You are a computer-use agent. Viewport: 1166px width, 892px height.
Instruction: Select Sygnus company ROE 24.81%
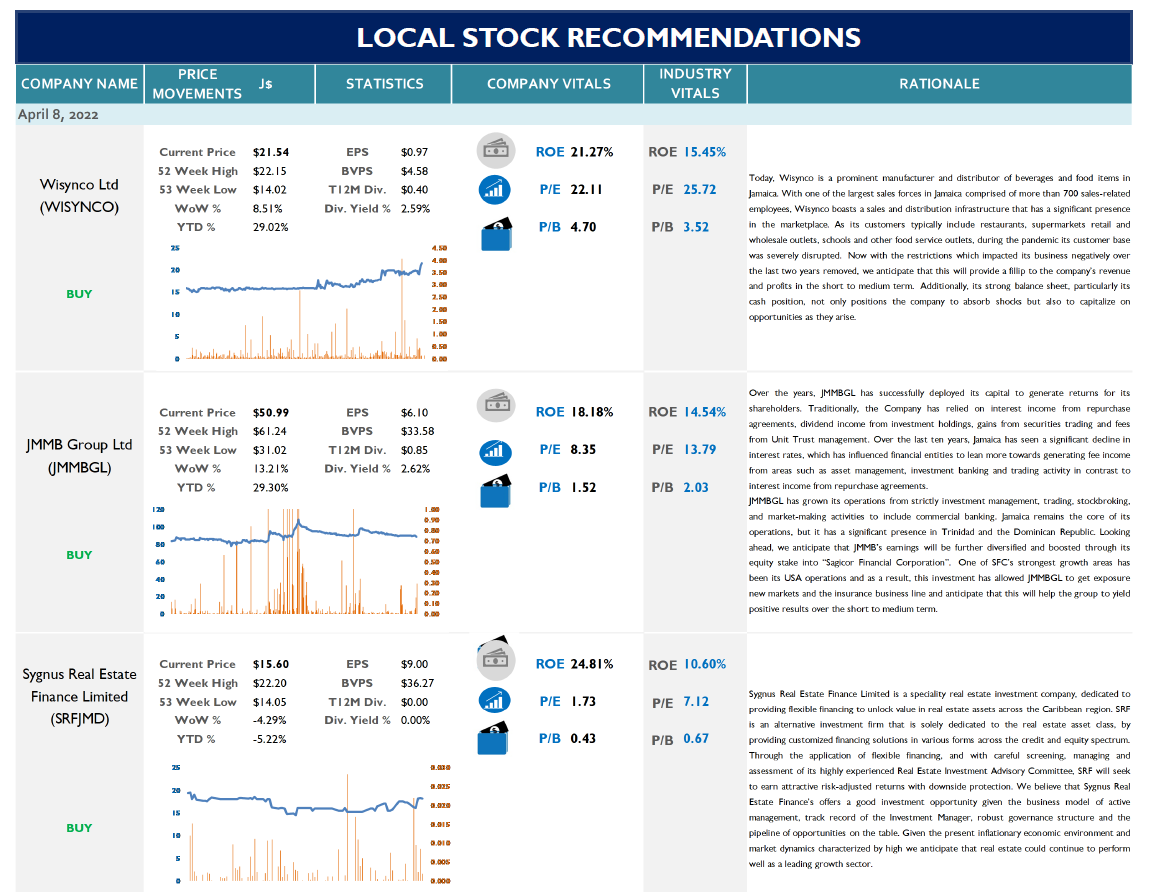(592, 664)
